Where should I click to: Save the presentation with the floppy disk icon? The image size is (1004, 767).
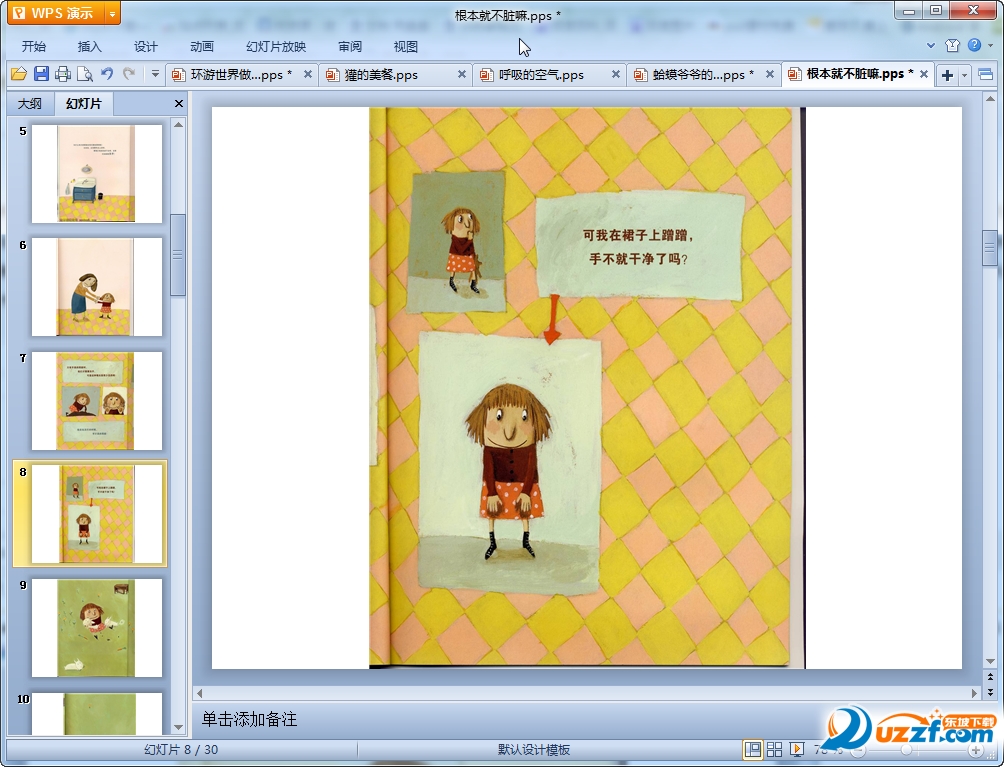point(41,74)
